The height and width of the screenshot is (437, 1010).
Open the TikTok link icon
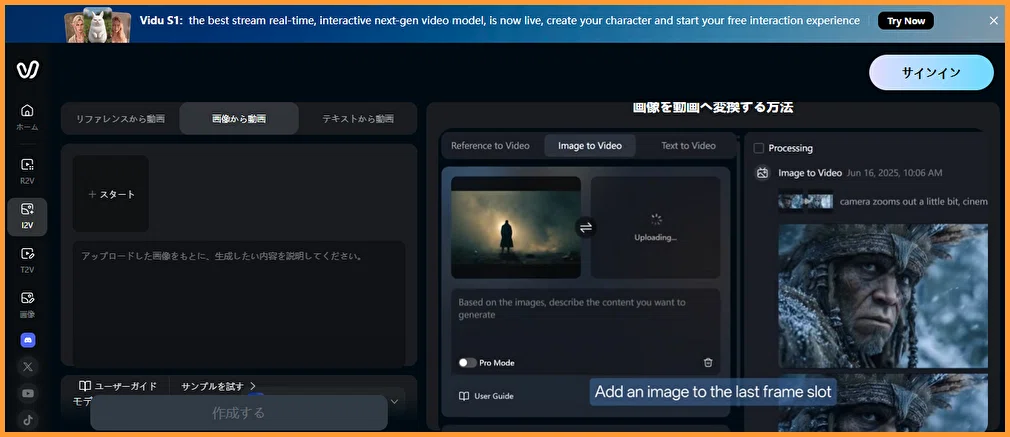[28, 420]
